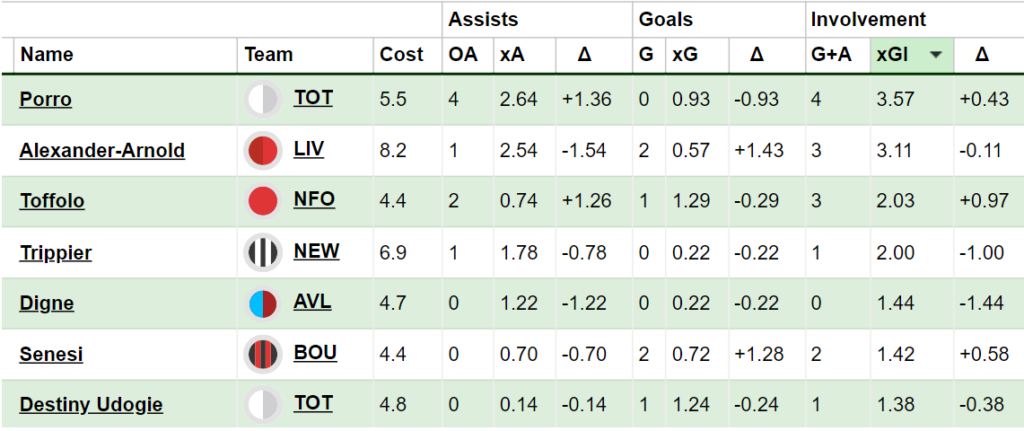1024x431 pixels.
Task: Click the Newcastle striped badge icon
Action: click(x=262, y=252)
